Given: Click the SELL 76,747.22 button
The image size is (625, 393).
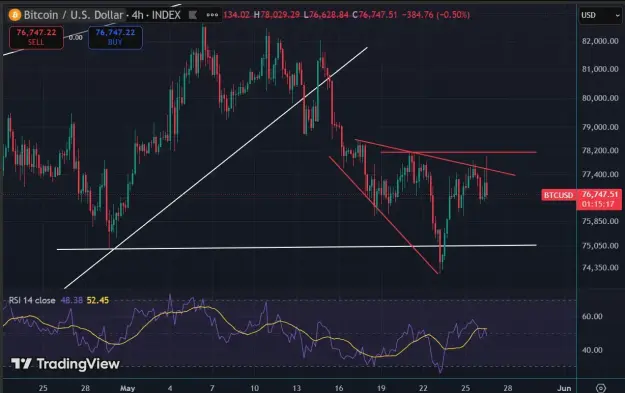Looking at the screenshot, I should pos(36,37).
